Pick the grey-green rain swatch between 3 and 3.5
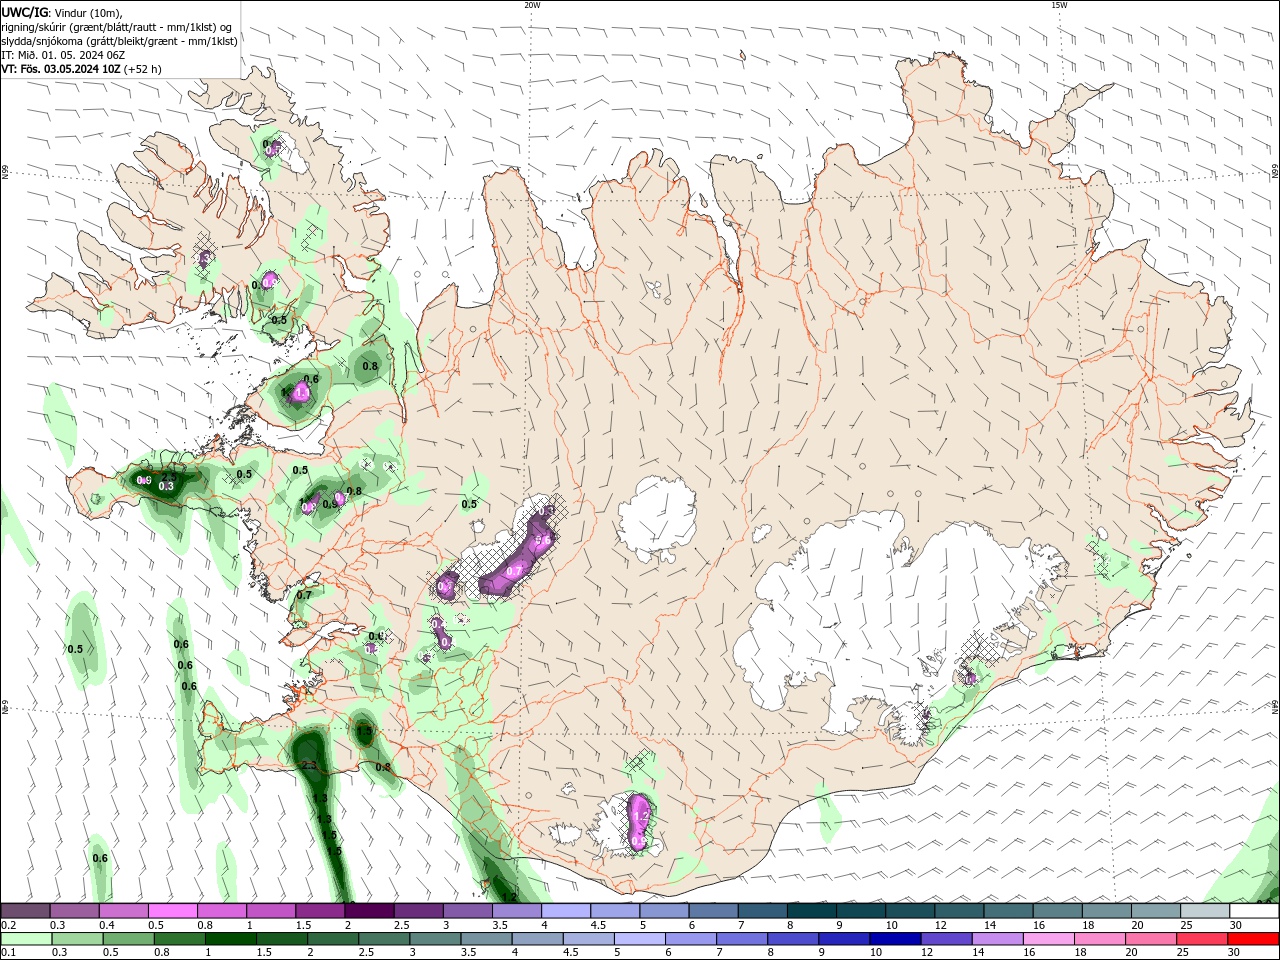The image size is (1280, 960). pos(434,939)
